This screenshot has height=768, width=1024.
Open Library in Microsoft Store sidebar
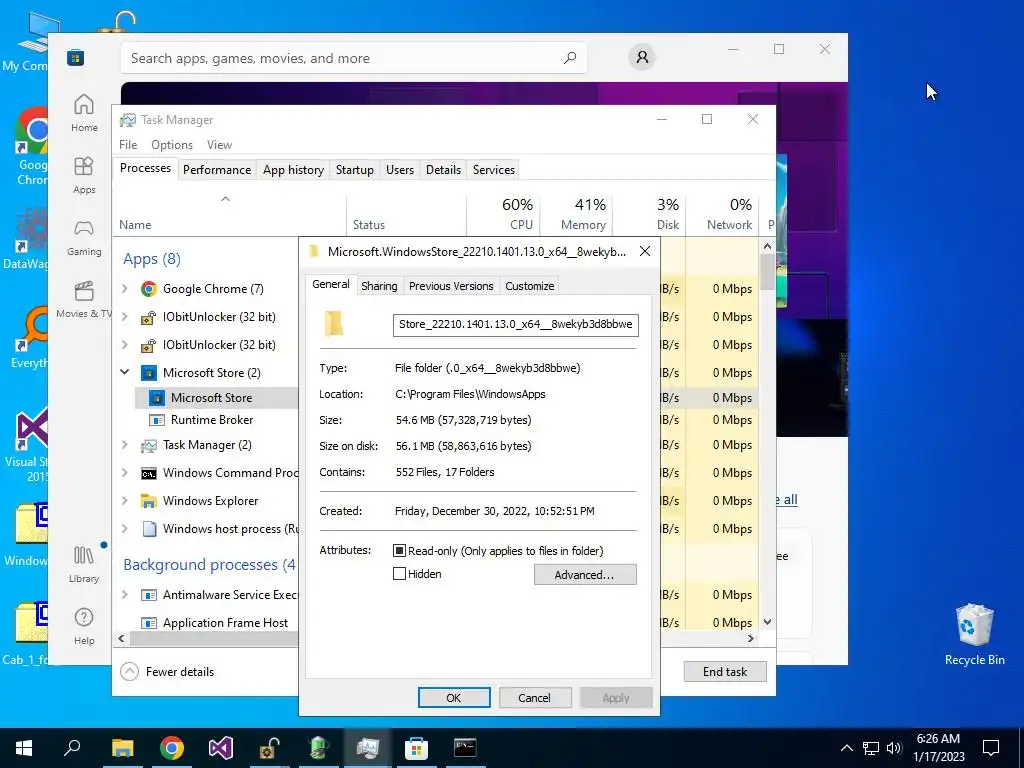(x=84, y=564)
